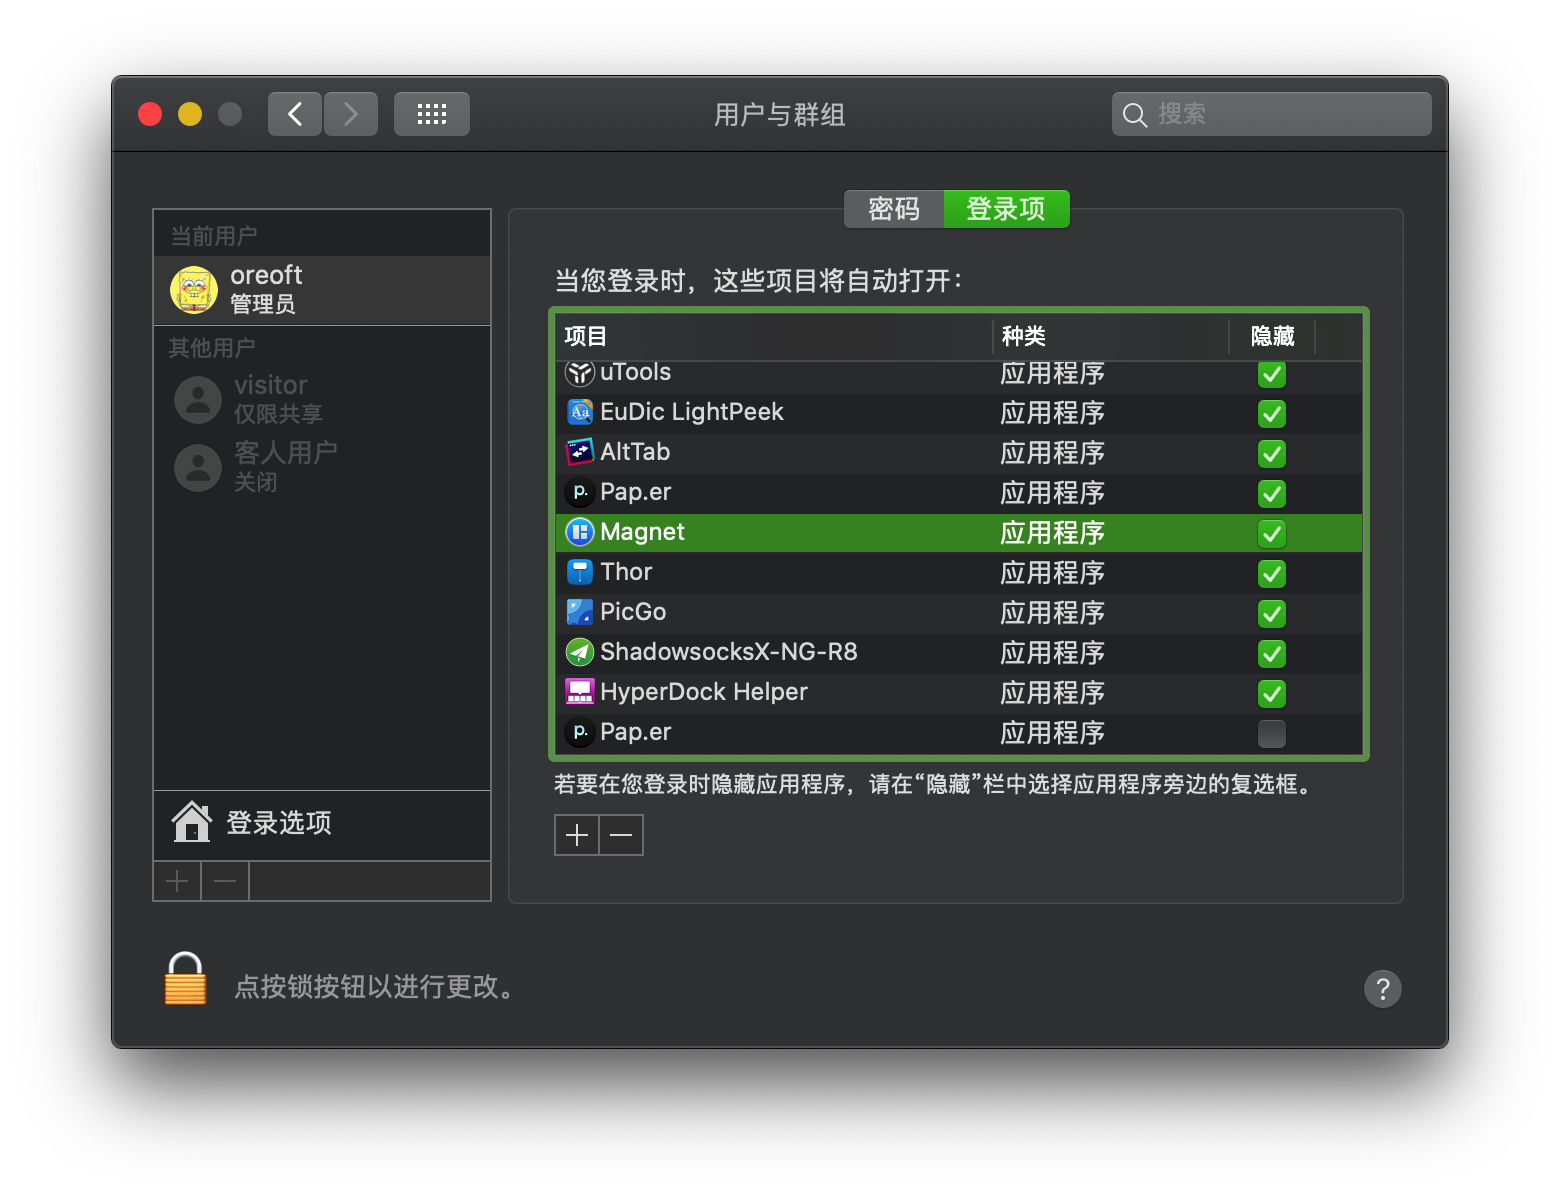The height and width of the screenshot is (1196, 1560).
Task: Click the visitor user avatar
Action: click(198, 400)
